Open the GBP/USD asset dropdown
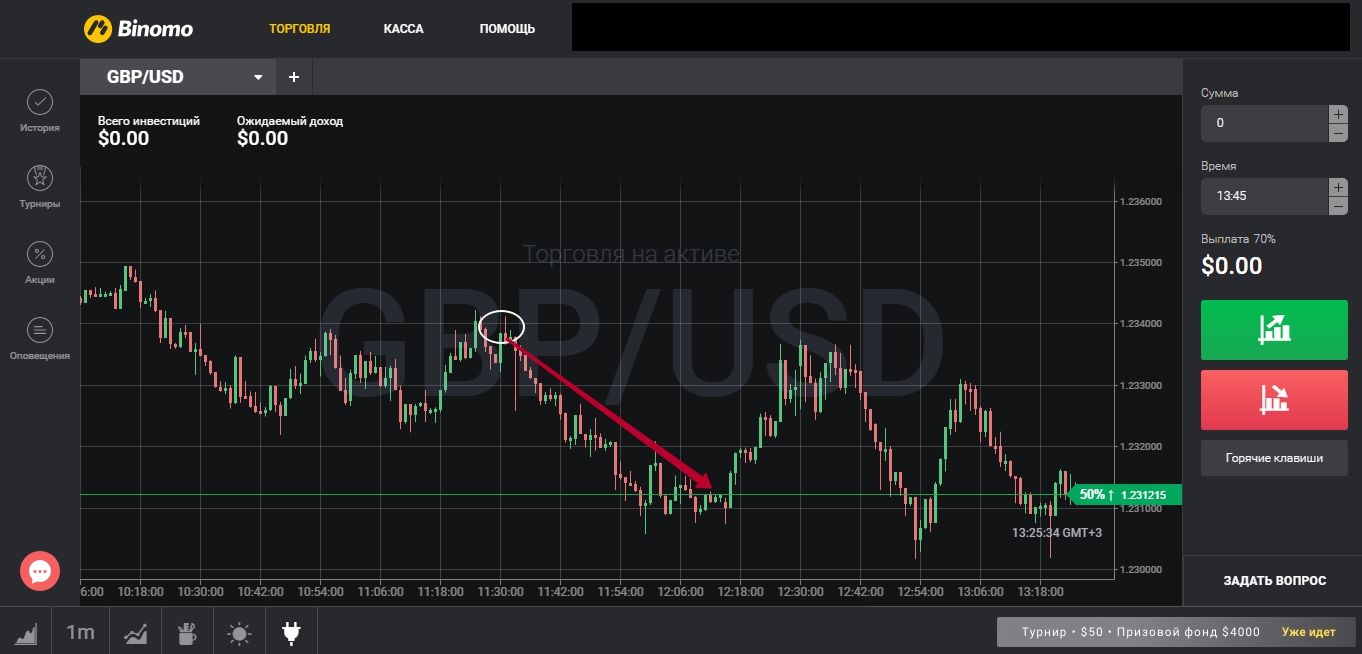Screen dimensions: 1362x654 178,77
